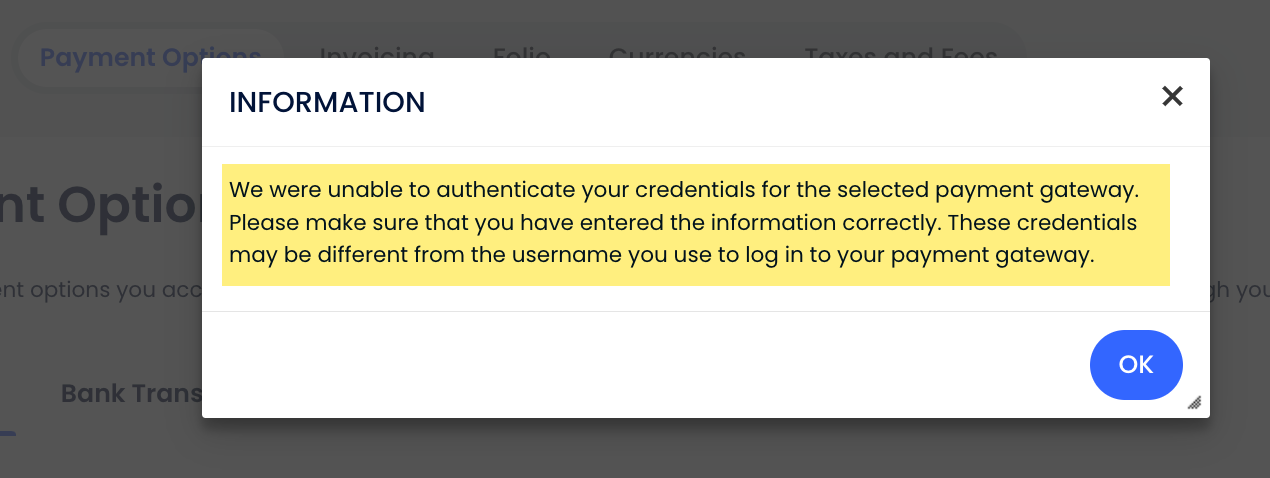1270x478 pixels.
Task: Go to the Currencies tab
Action: [x=677, y=50]
